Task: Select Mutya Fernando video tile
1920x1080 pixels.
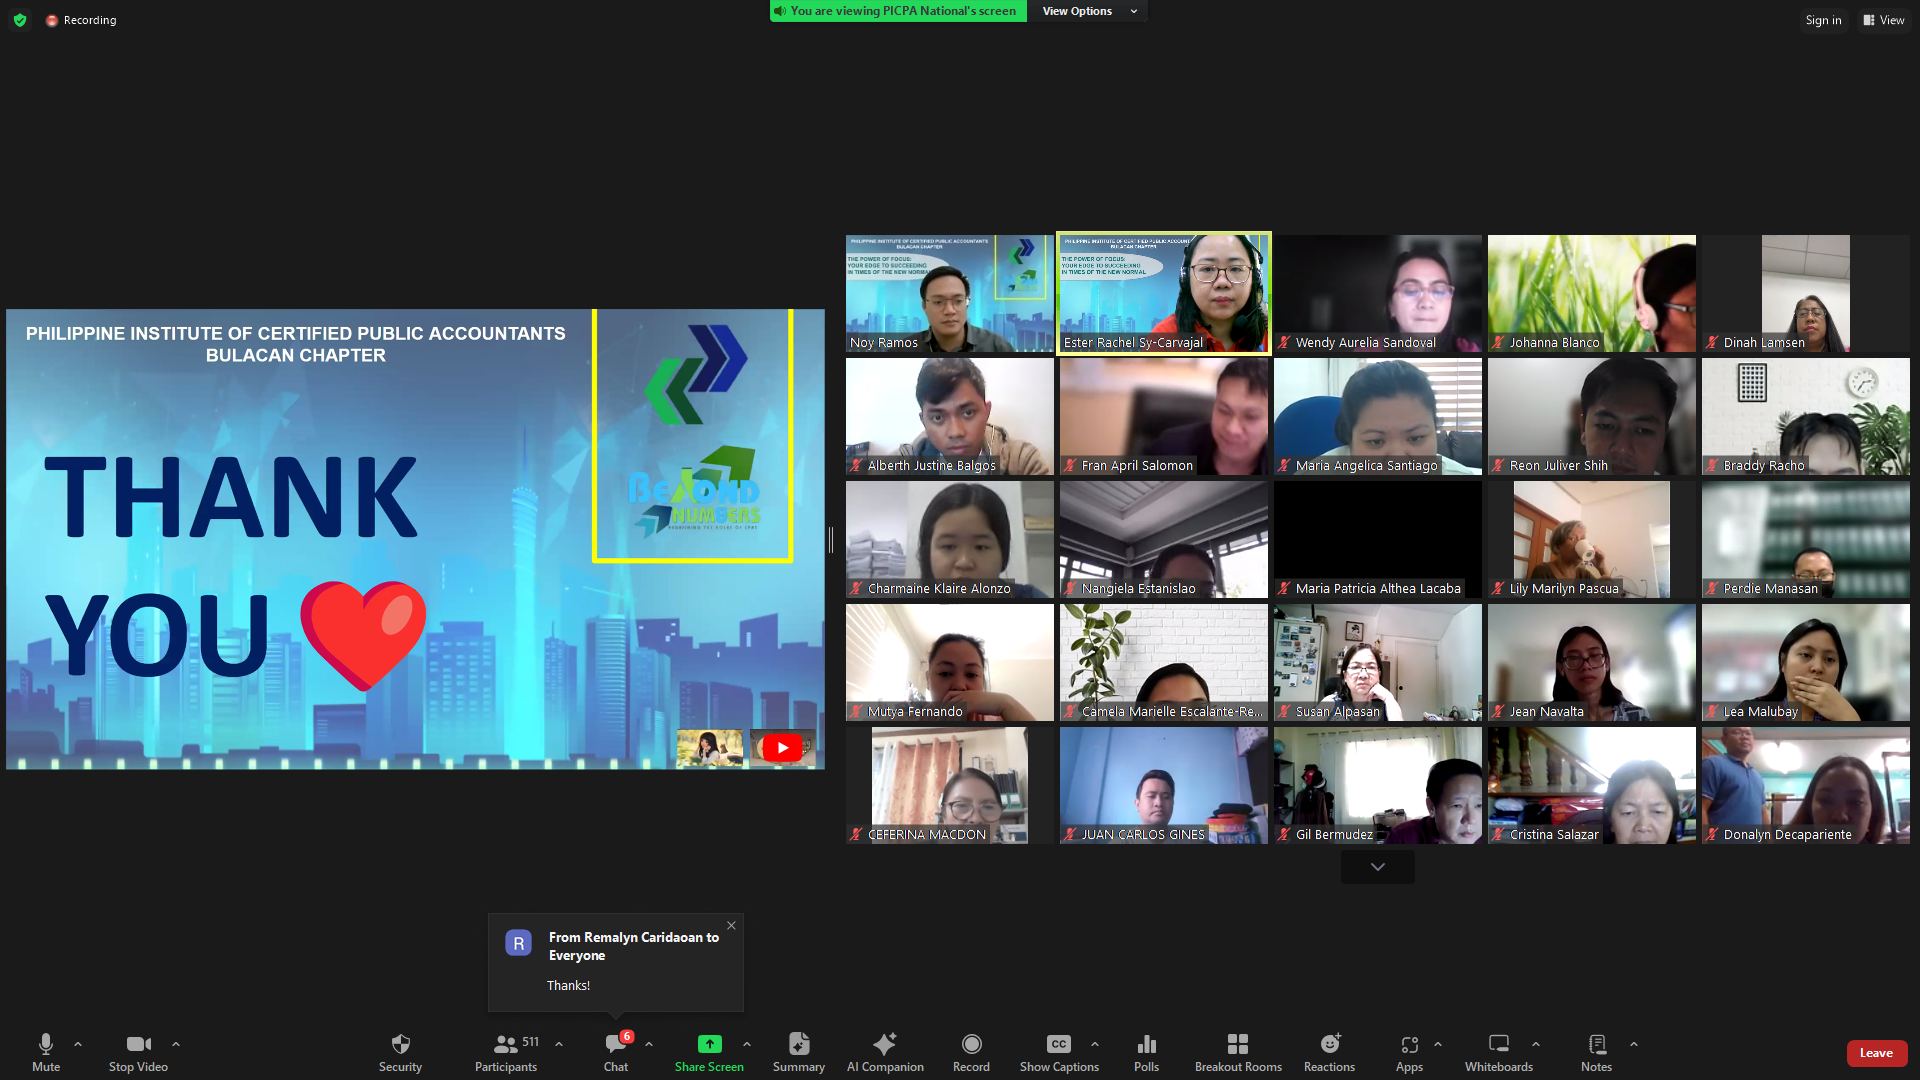Action: click(x=949, y=663)
